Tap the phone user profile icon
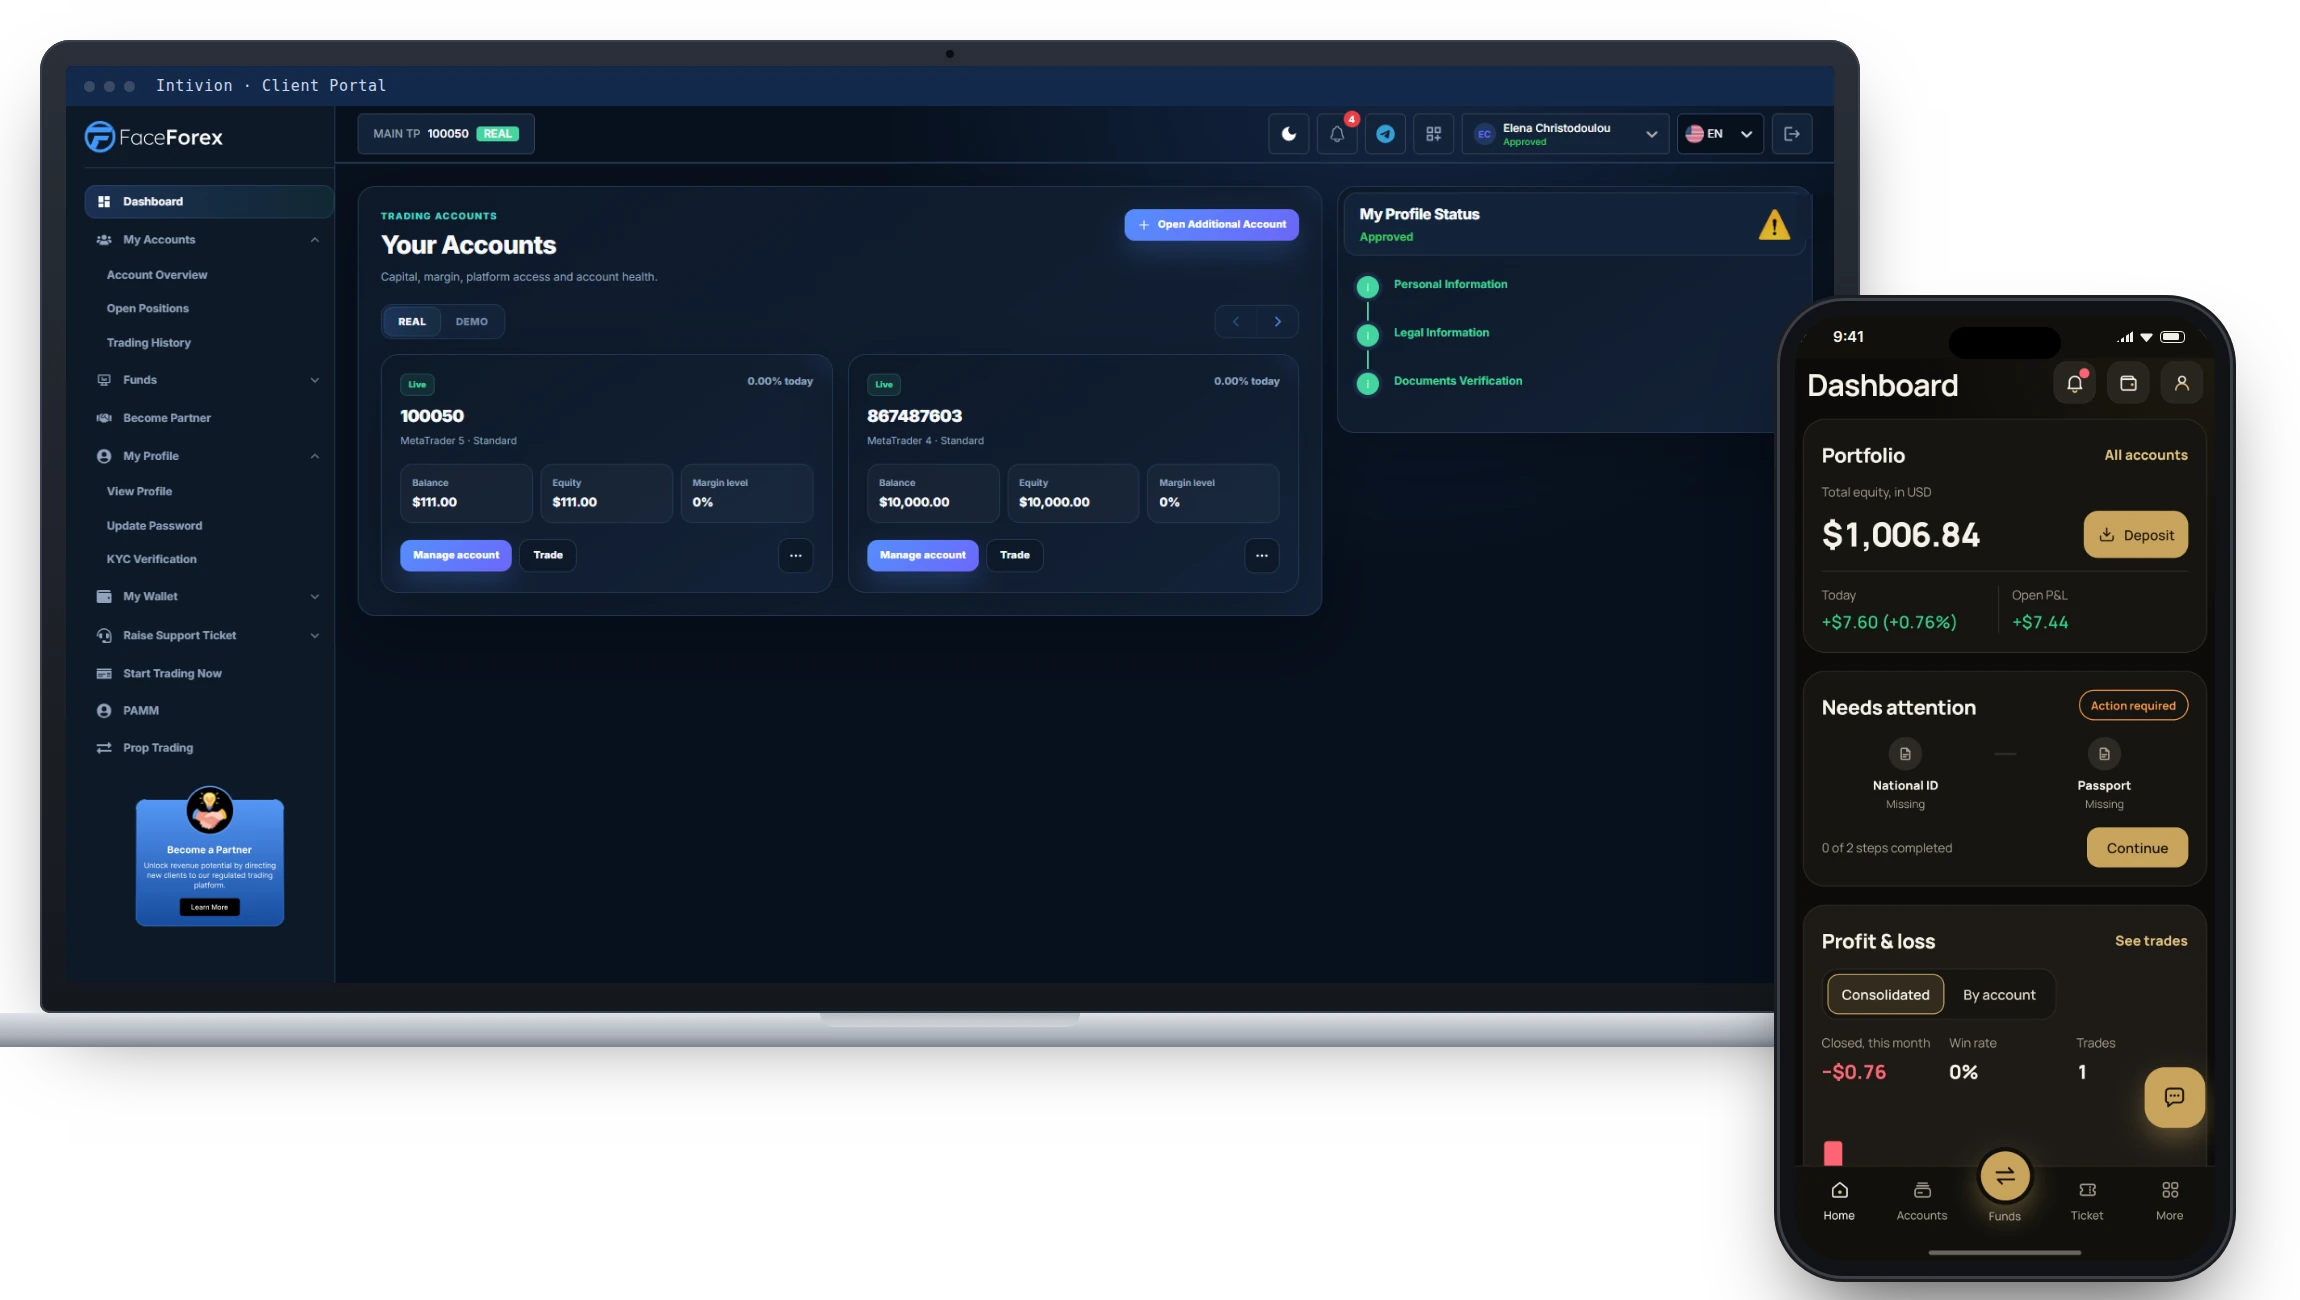The image size is (2300, 1300). (x=2182, y=383)
